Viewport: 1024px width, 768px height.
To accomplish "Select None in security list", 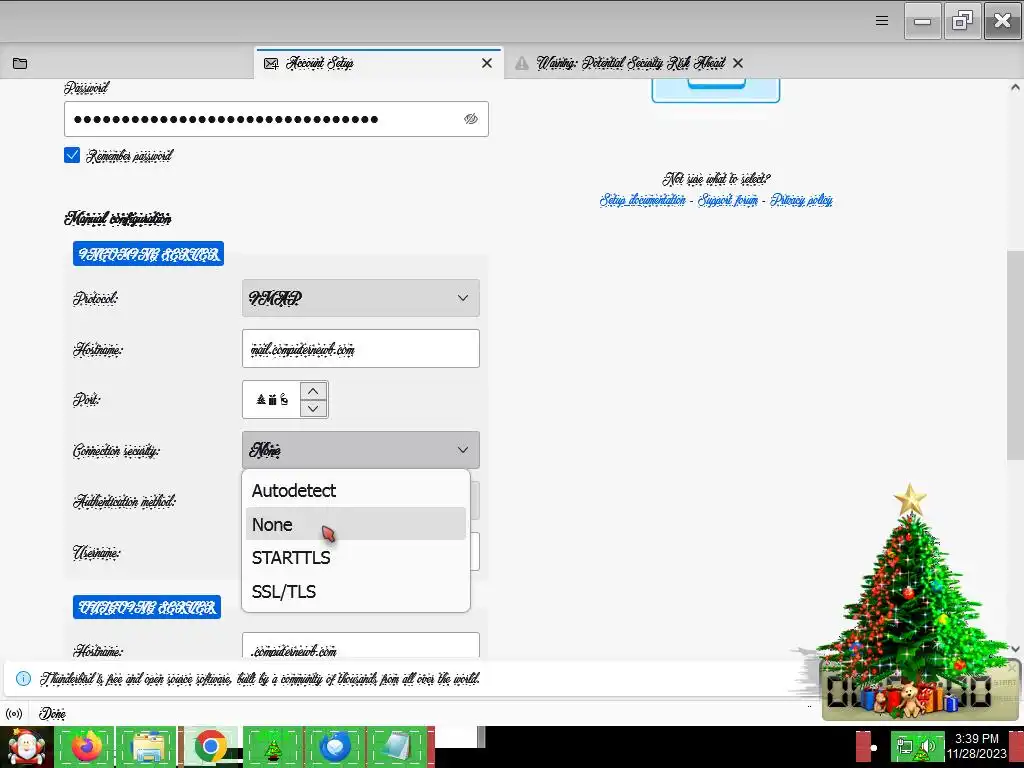I will coord(355,524).
